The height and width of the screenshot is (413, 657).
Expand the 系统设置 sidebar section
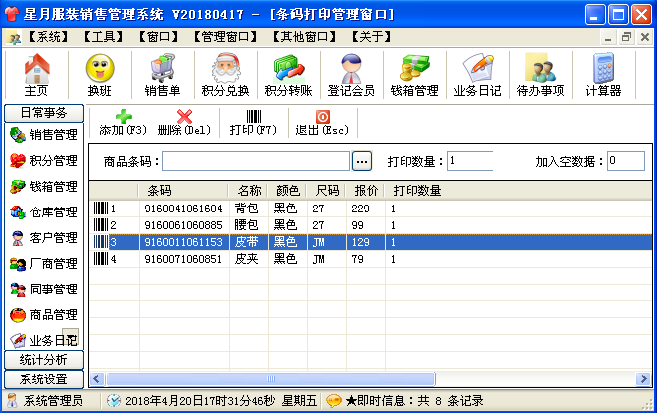44,379
